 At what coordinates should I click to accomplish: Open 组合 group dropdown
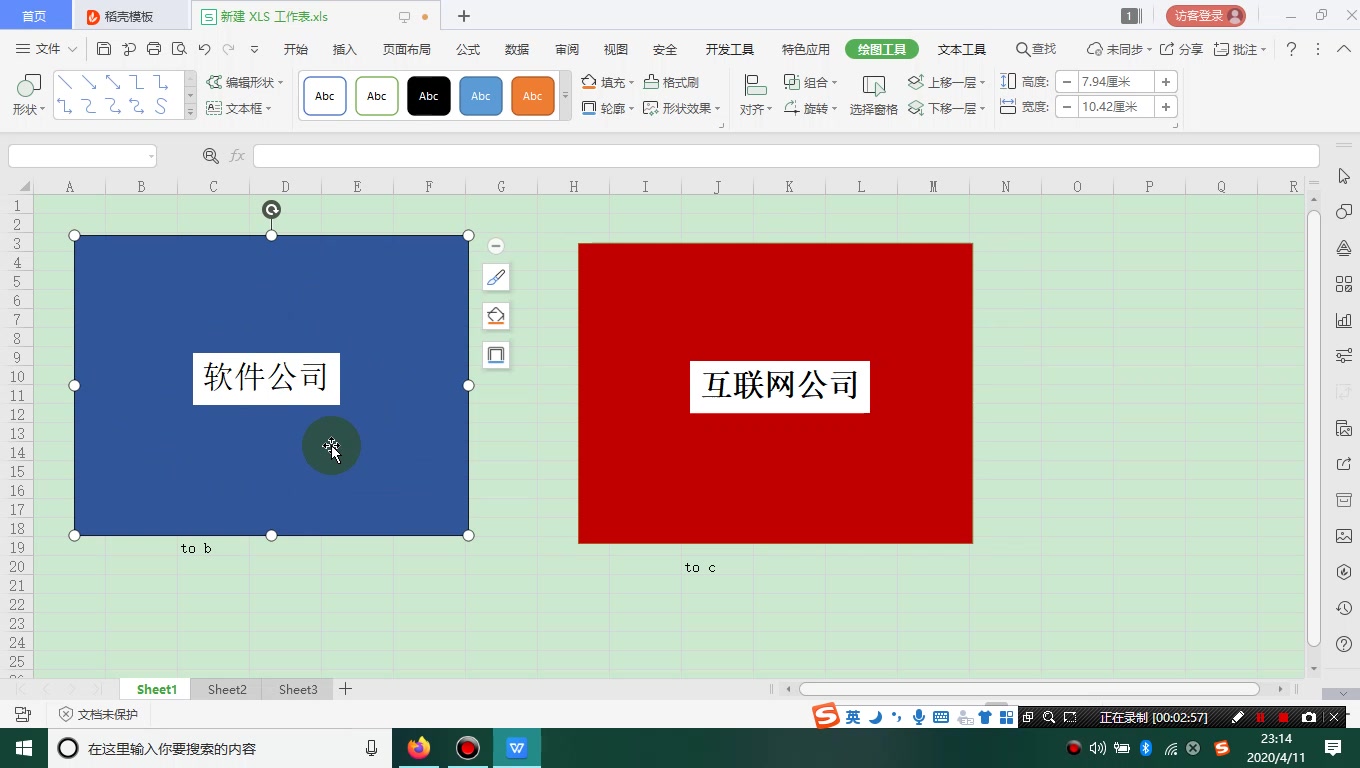click(810, 82)
